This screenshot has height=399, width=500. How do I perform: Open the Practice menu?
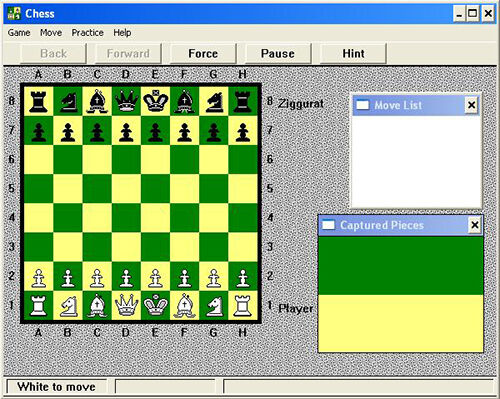(x=87, y=33)
